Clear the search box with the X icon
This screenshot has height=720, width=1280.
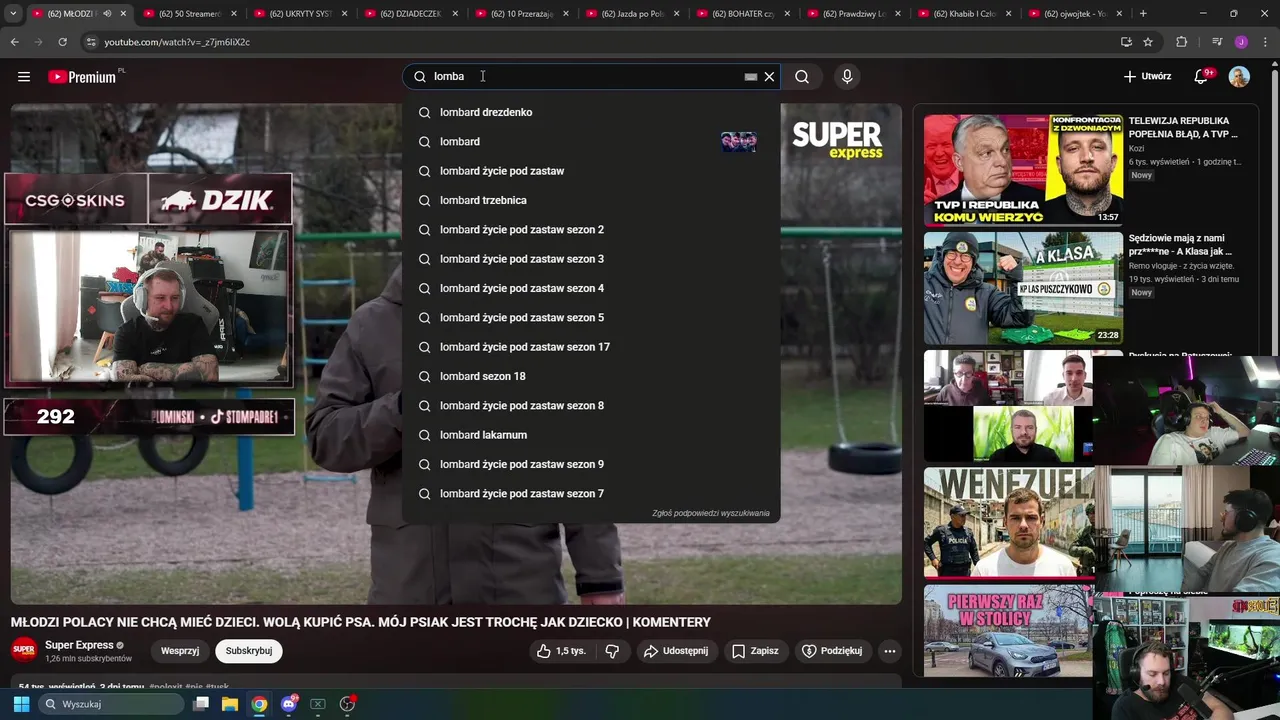pyautogui.click(x=769, y=77)
